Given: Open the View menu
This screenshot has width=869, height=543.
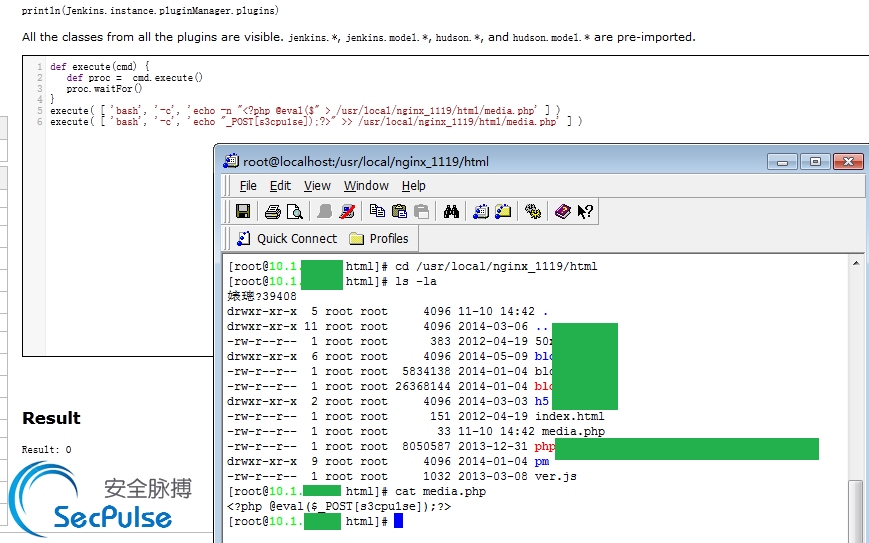Looking at the screenshot, I should [x=317, y=186].
